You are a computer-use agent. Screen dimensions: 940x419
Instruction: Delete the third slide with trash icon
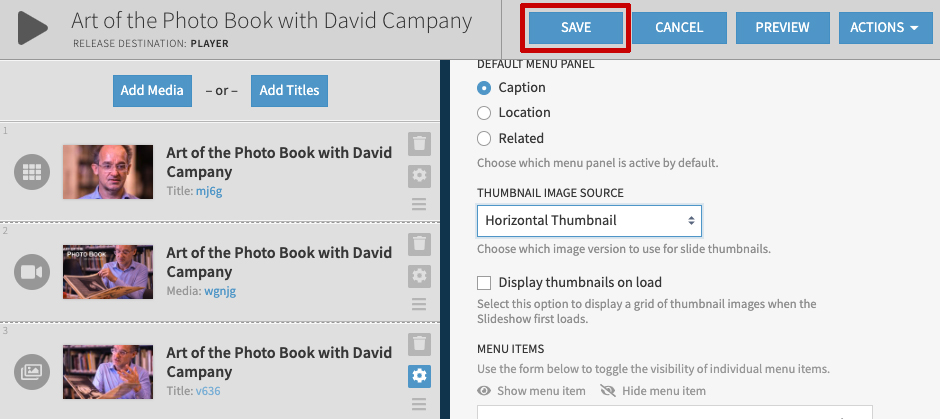coord(420,344)
